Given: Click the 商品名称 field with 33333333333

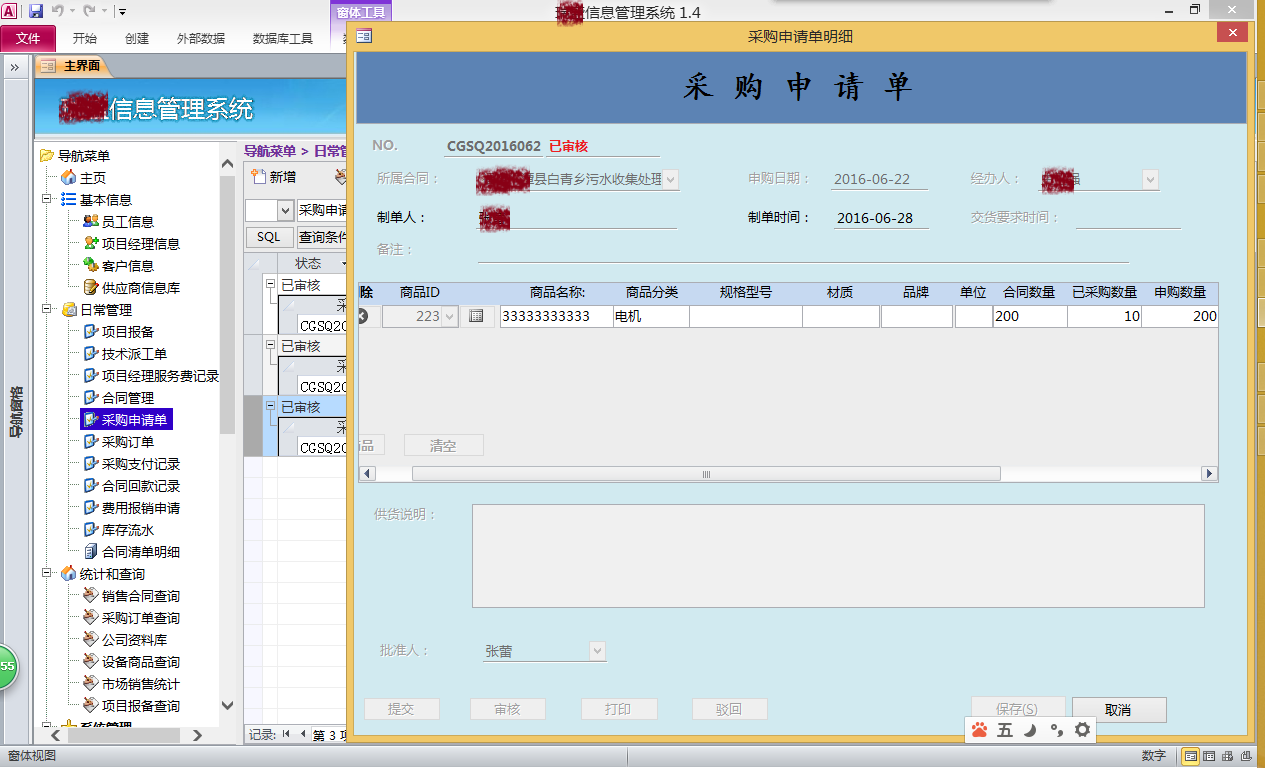Looking at the screenshot, I should point(556,316).
